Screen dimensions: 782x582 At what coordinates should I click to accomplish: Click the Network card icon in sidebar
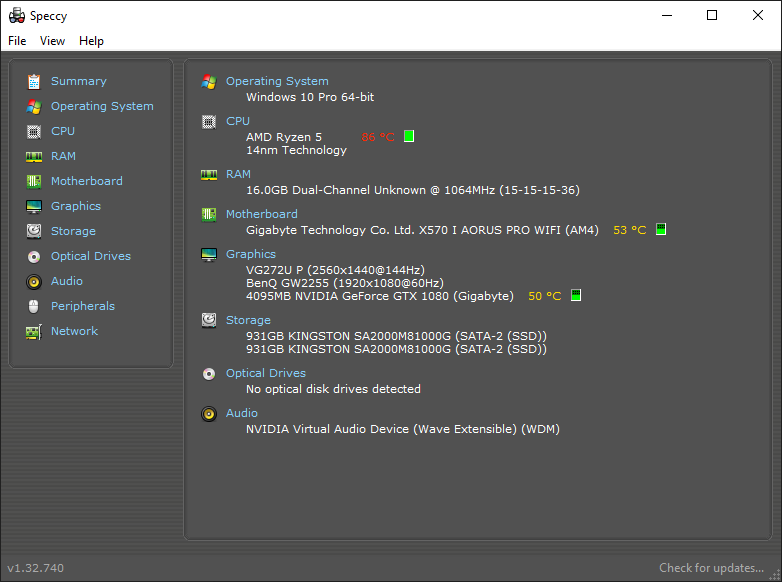[x=34, y=332]
